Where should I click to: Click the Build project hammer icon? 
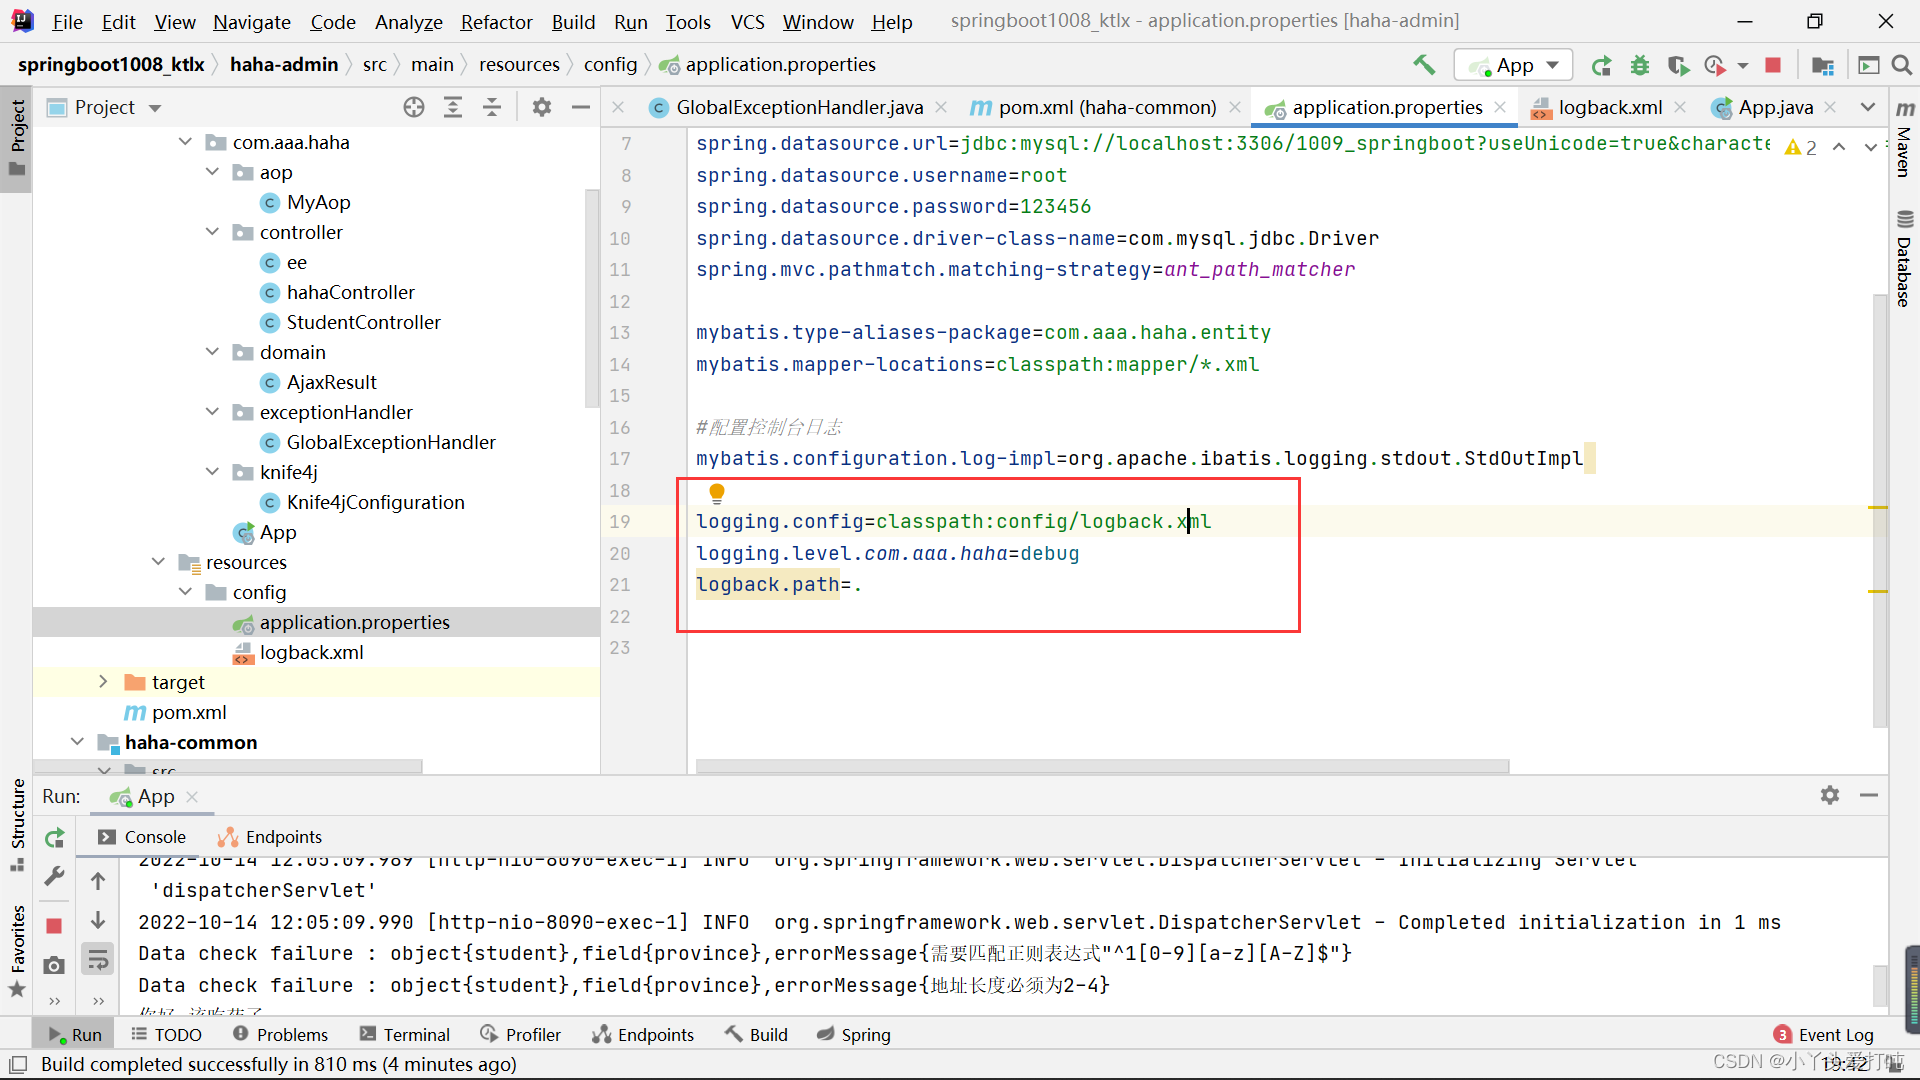(x=1424, y=65)
